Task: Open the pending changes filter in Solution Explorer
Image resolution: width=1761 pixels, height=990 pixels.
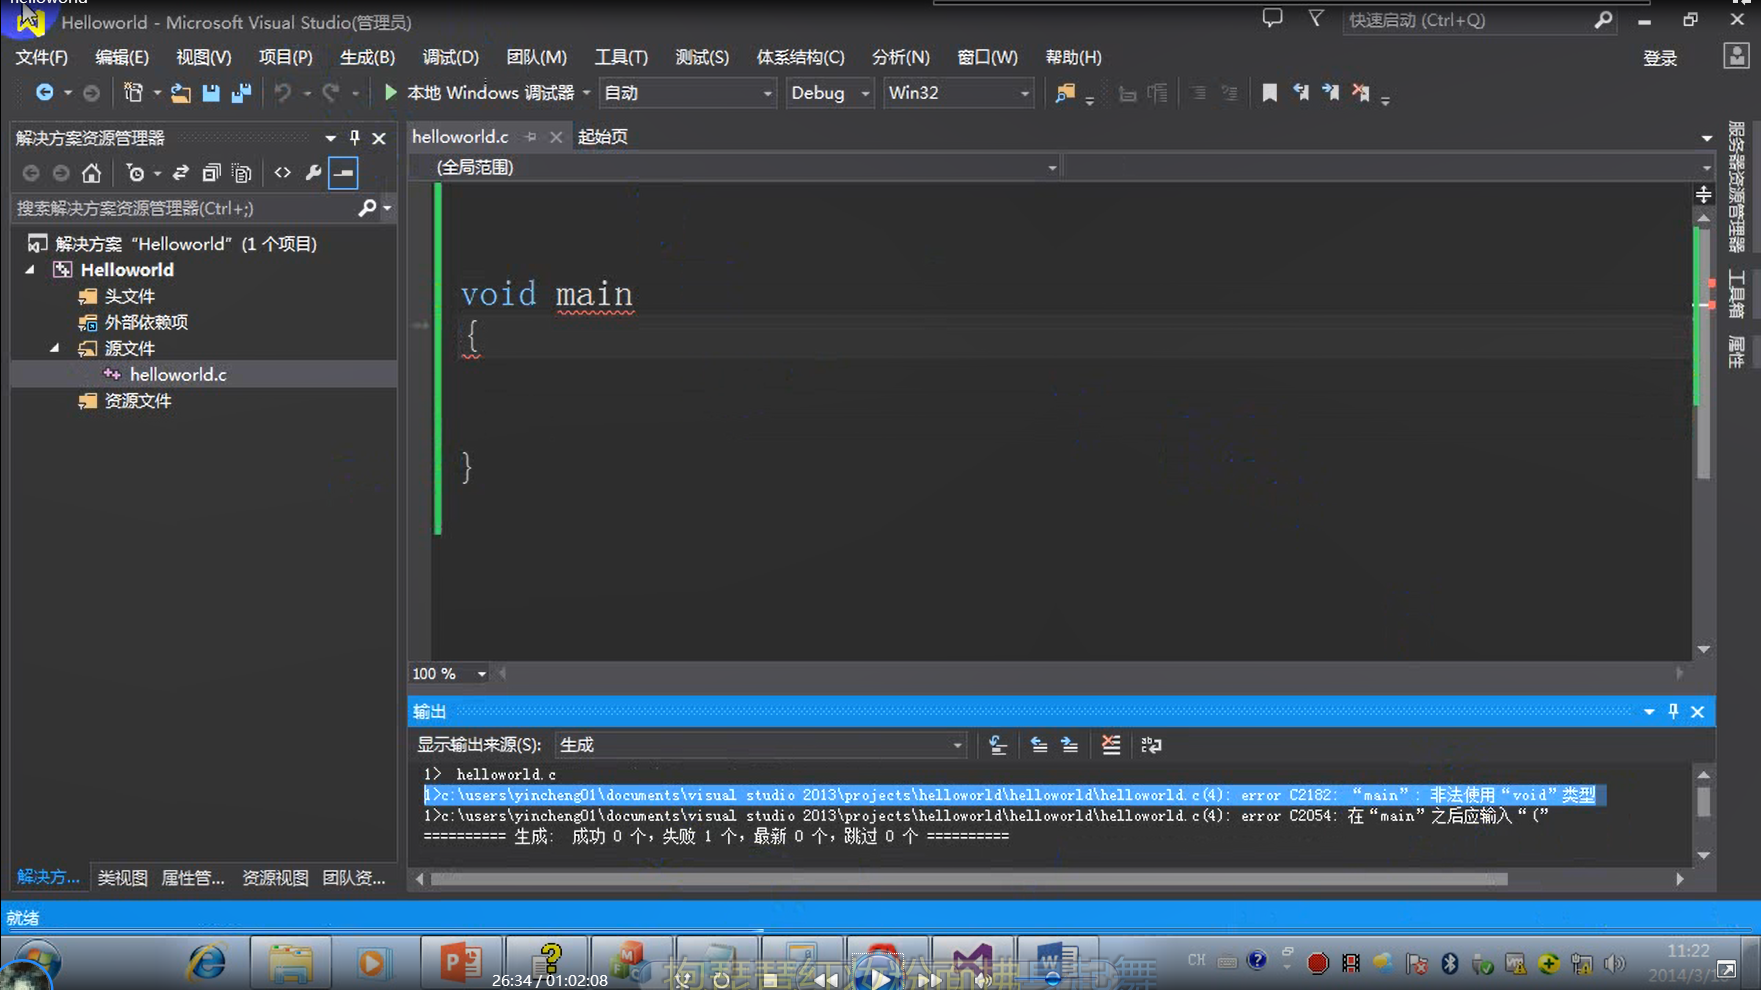Action: point(135,173)
